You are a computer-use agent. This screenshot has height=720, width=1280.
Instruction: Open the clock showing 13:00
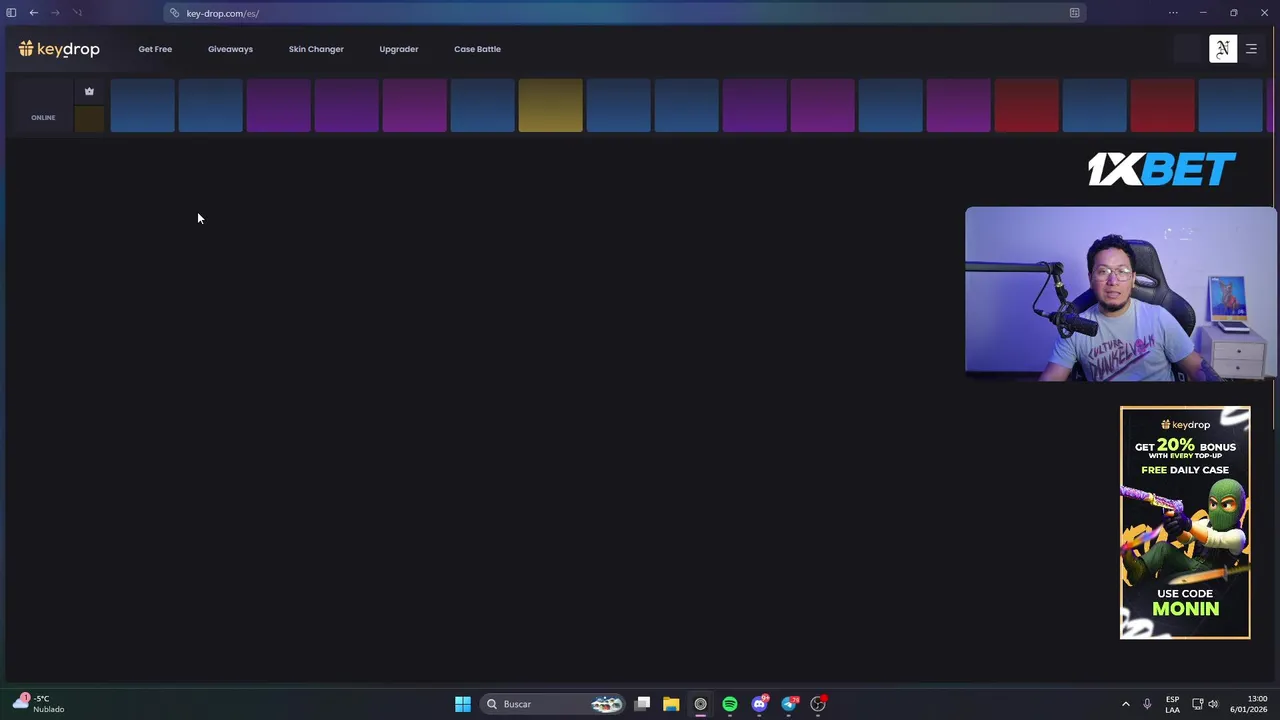pos(1249,704)
